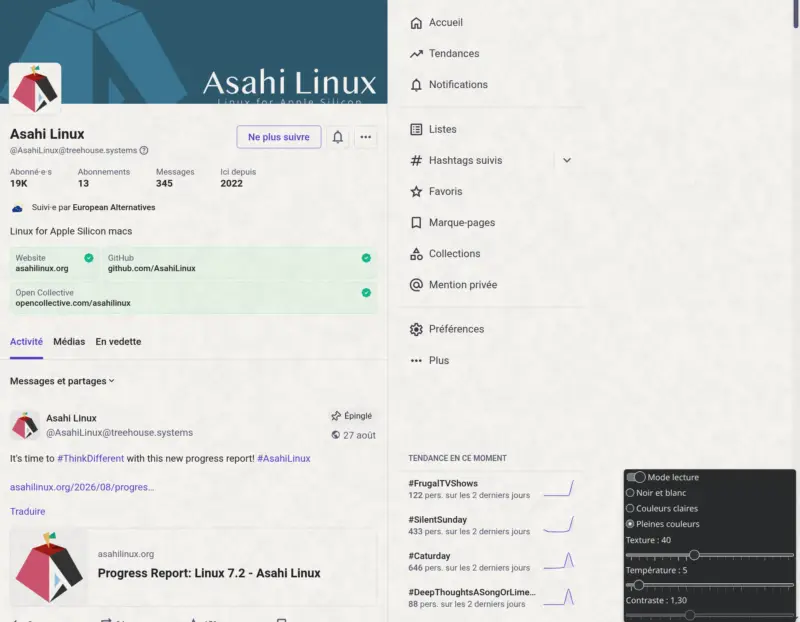The width and height of the screenshot is (800, 622).
Task: Click the Plus ellipsis icon in sidebar
Action: (416, 360)
